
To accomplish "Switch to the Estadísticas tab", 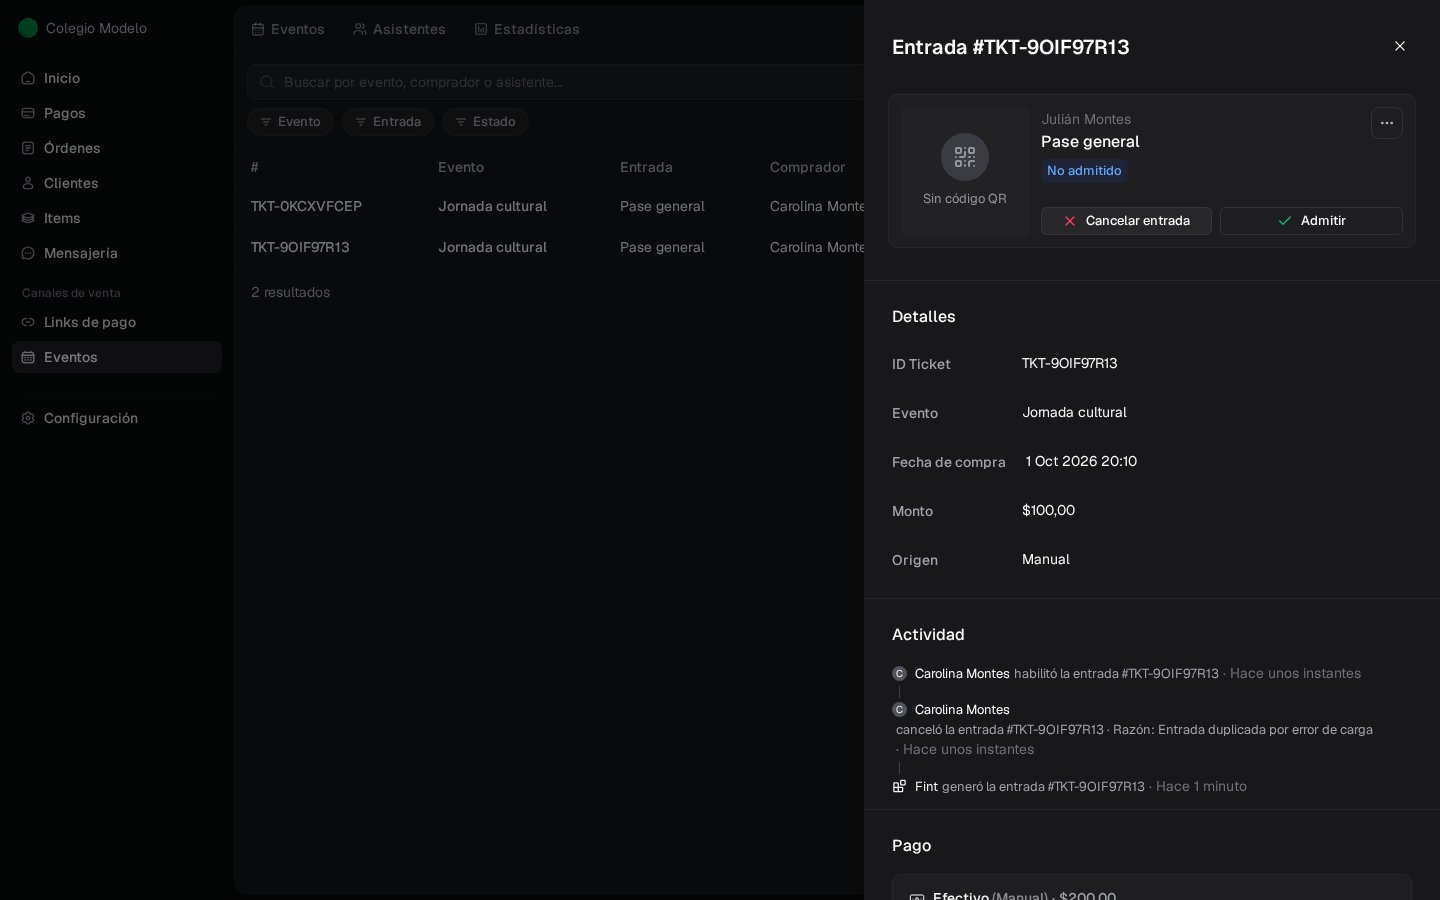I will [527, 29].
